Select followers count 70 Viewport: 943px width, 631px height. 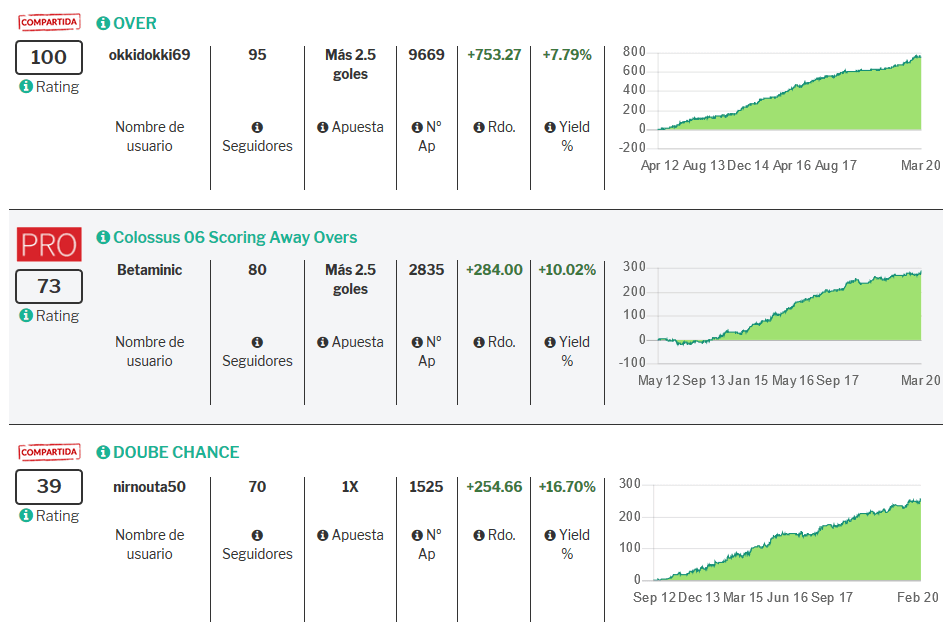click(257, 487)
